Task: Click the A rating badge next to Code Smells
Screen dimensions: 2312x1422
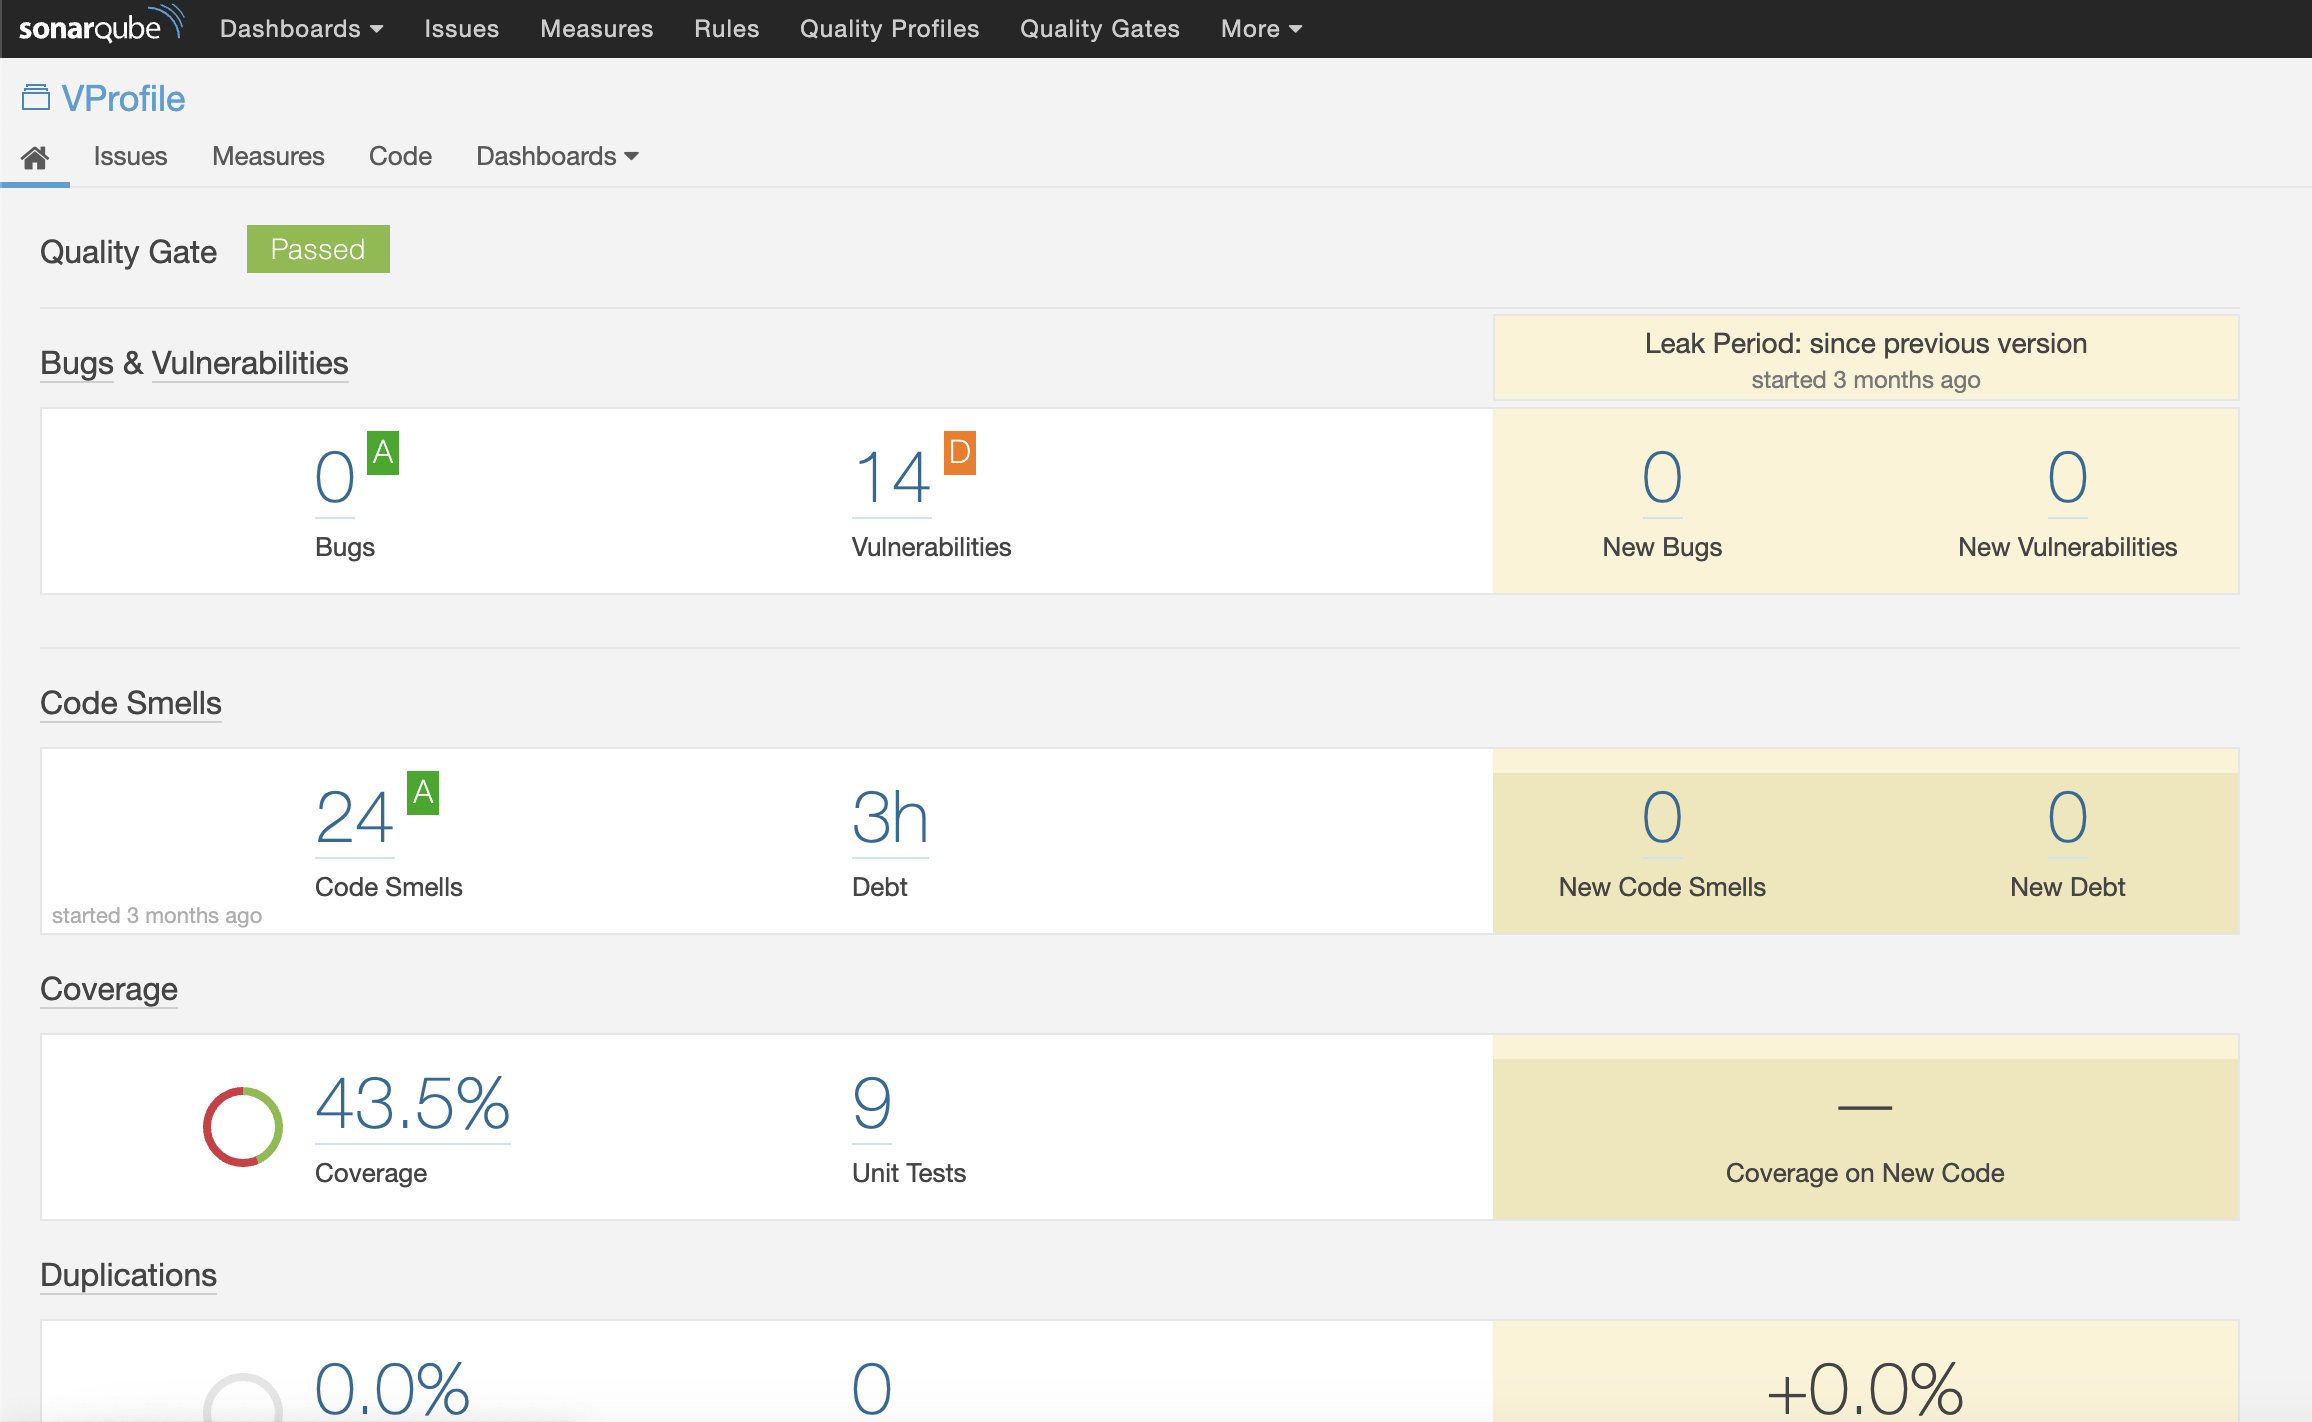Action: [x=423, y=793]
